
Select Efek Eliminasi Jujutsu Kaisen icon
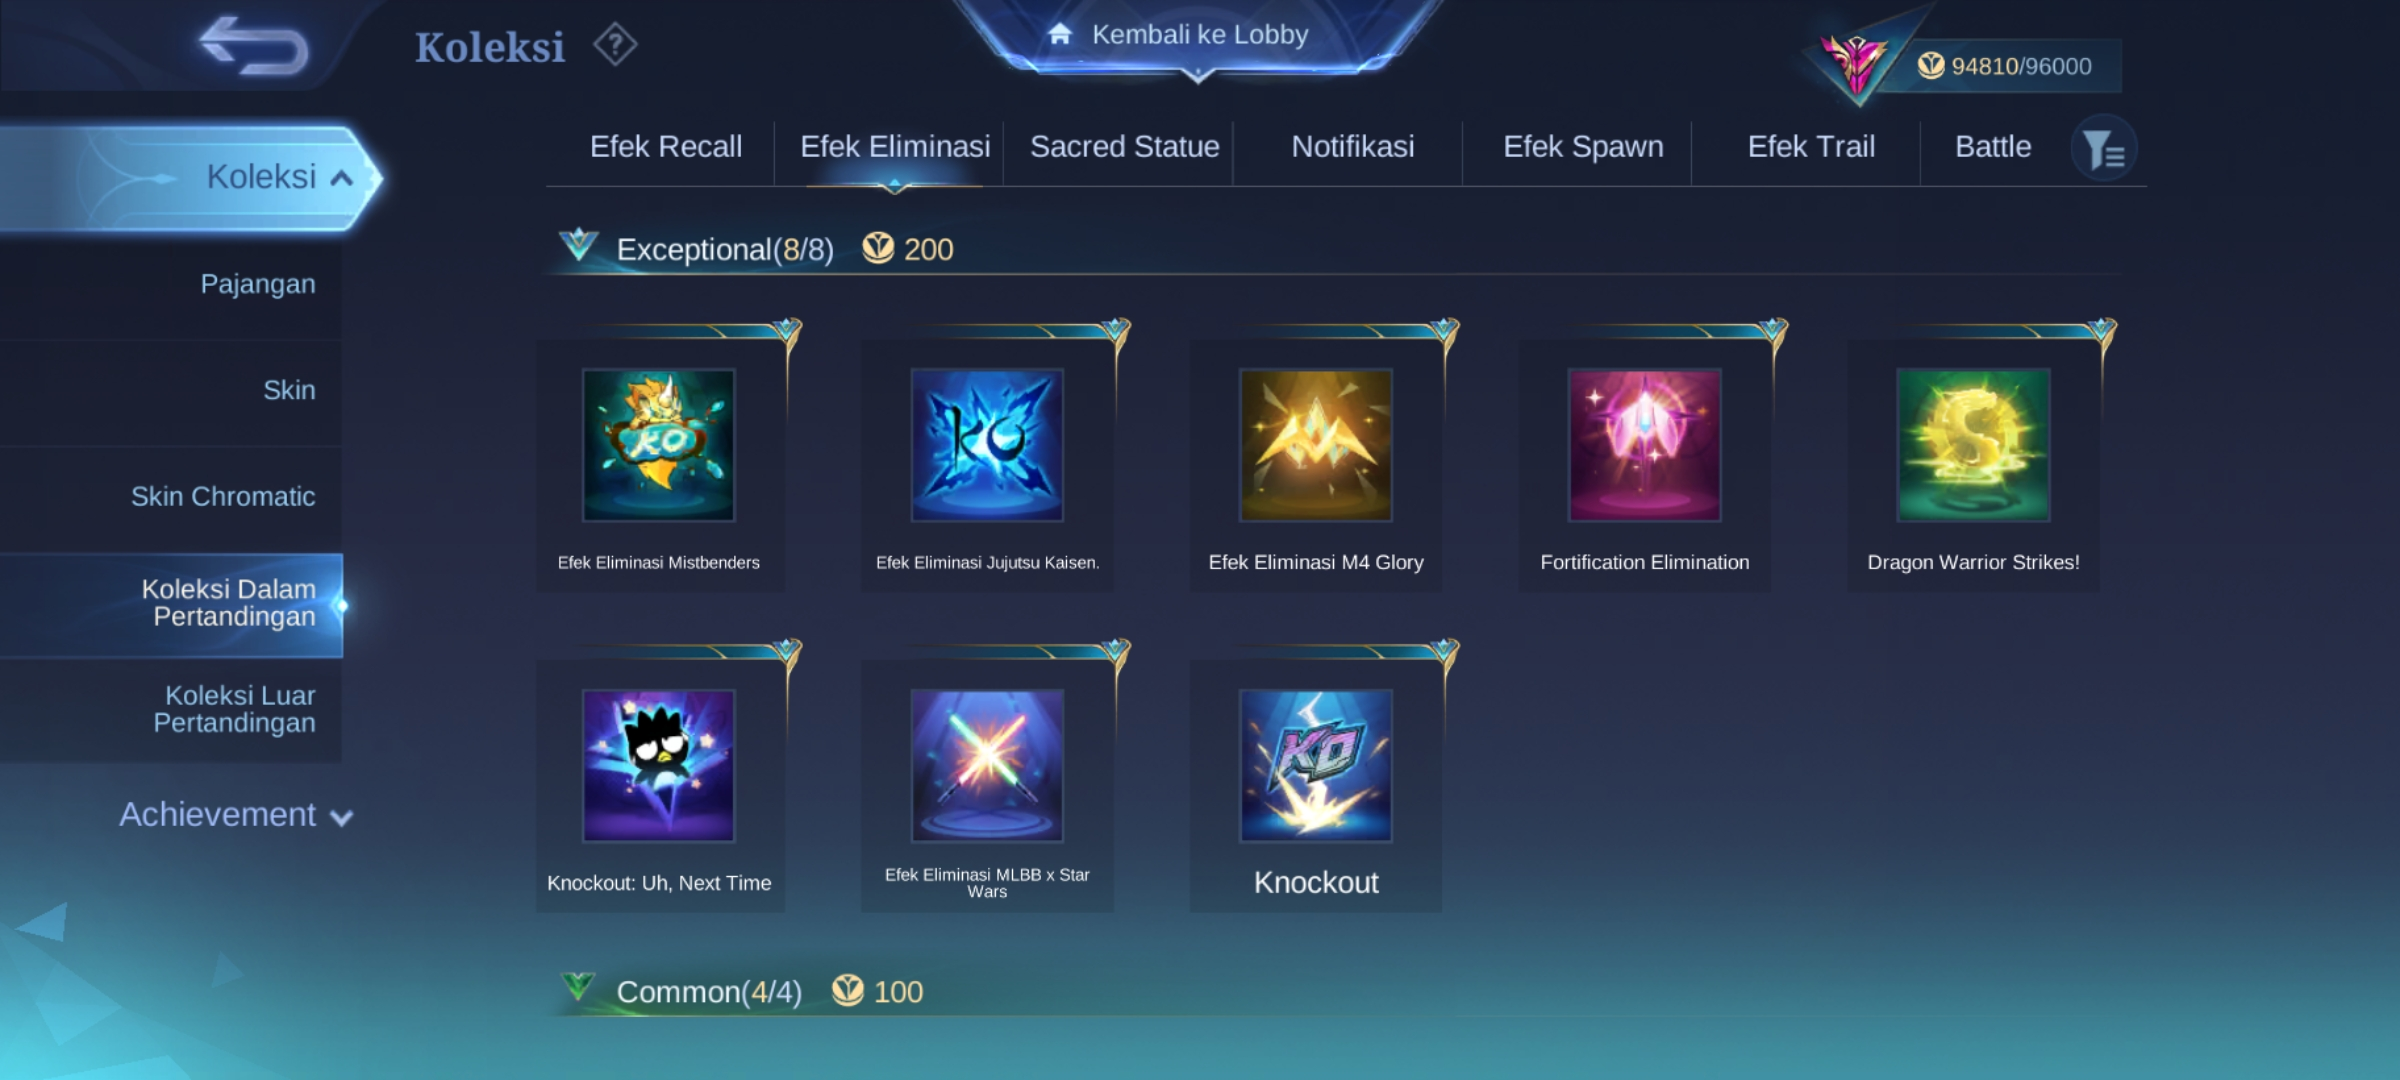(987, 445)
